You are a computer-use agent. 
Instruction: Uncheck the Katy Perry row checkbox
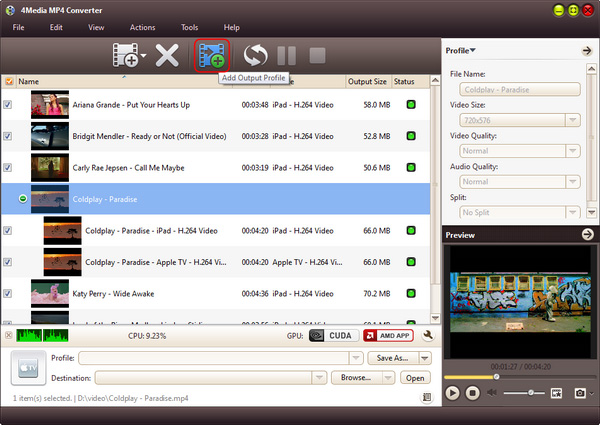pyautogui.click(x=8, y=293)
